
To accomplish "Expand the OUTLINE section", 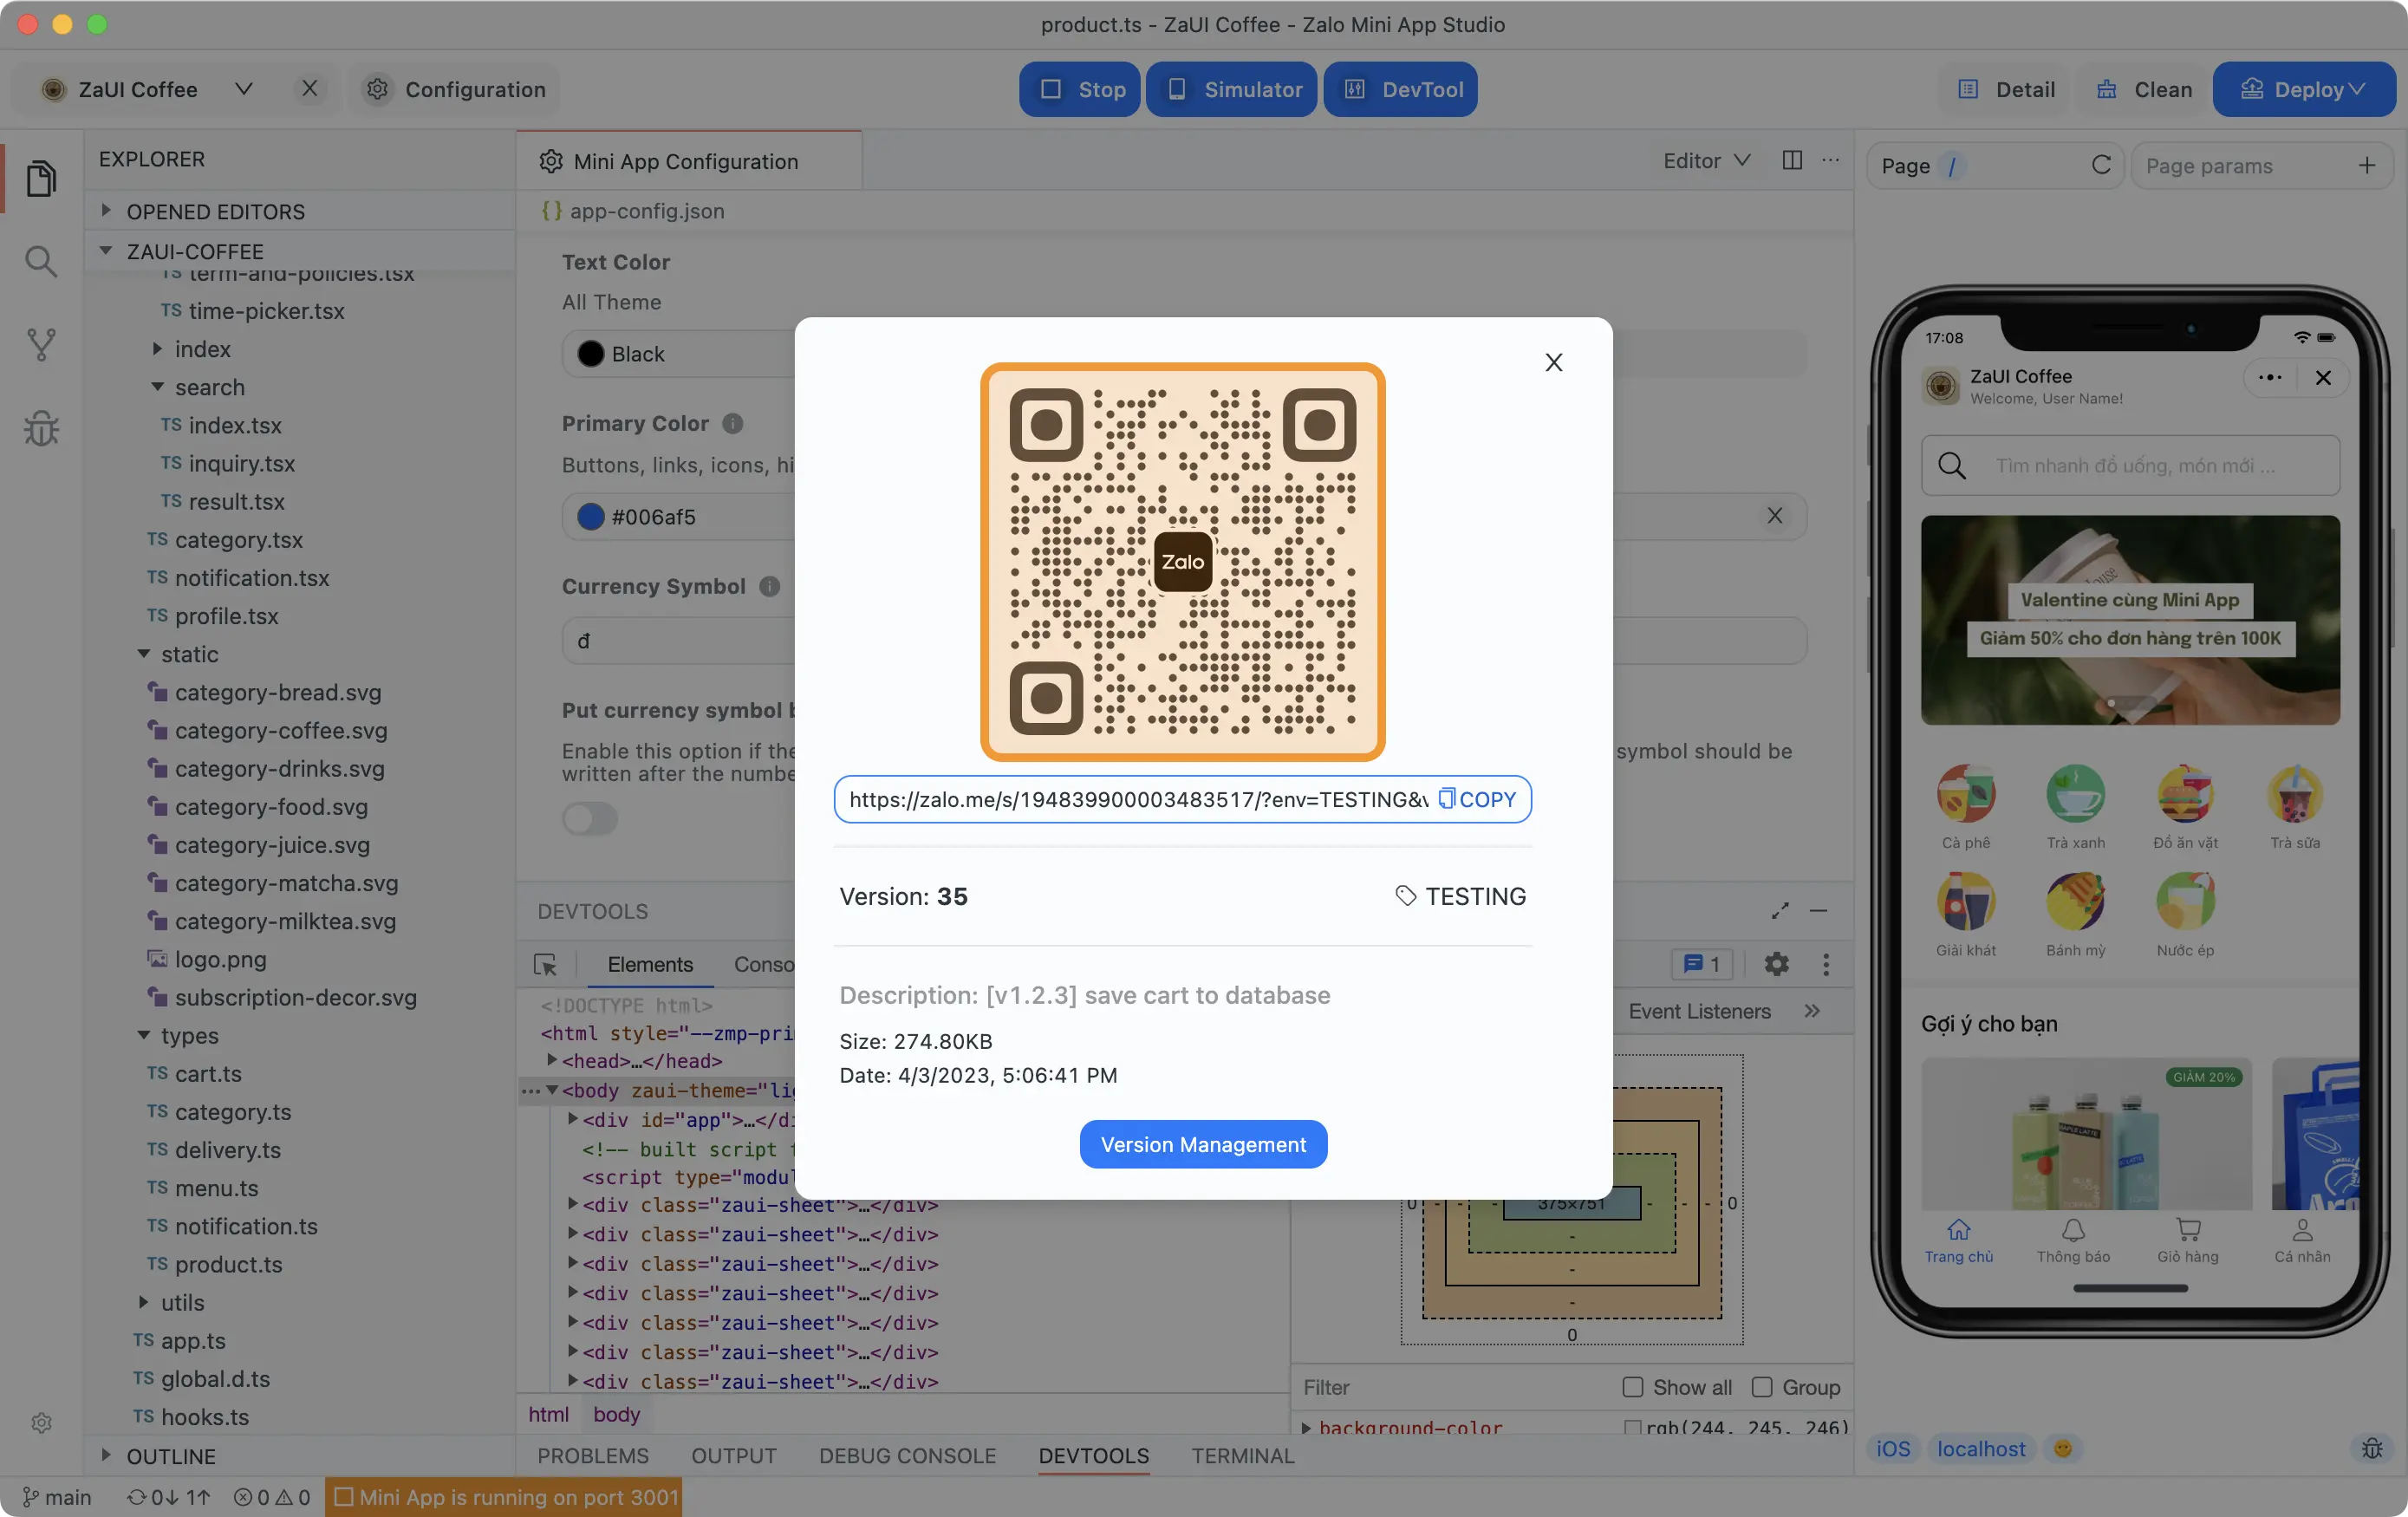I will tap(299, 1455).
